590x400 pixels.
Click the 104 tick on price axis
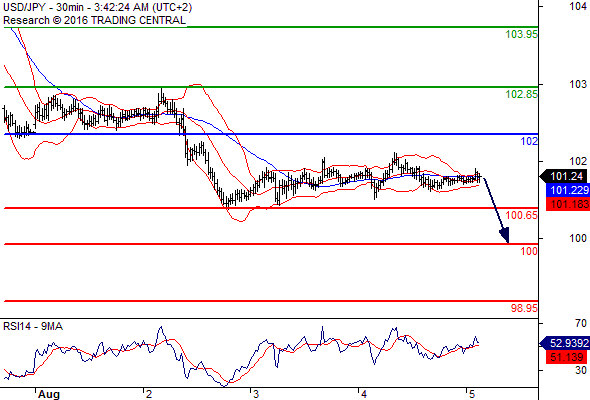click(578, 6)
